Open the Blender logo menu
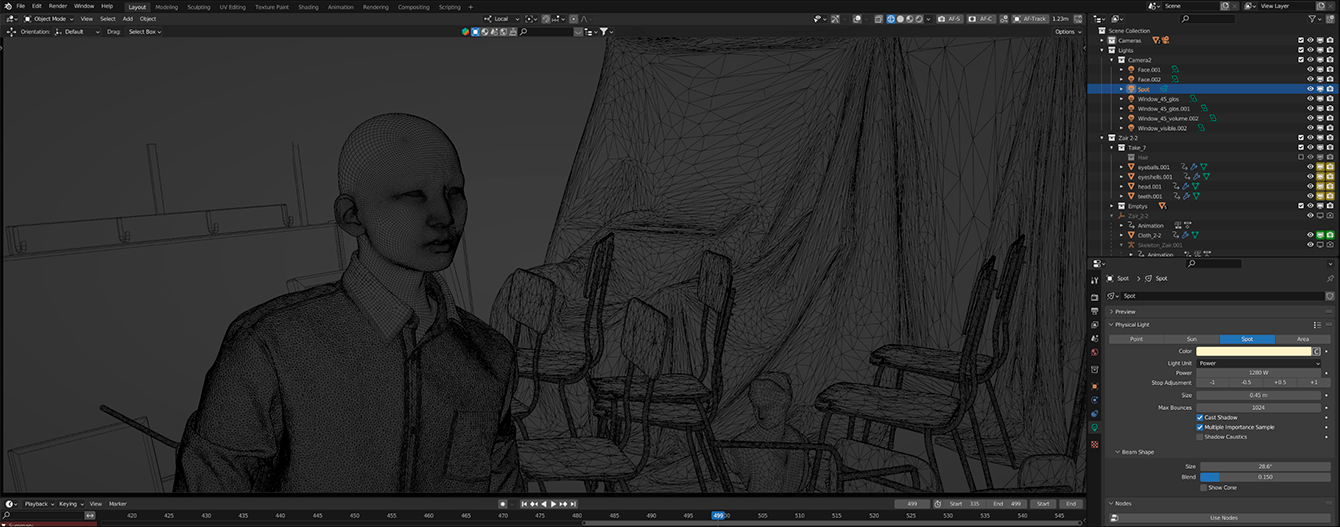The height and width of the screenshot is (527, 1340). tap(6, 6)
